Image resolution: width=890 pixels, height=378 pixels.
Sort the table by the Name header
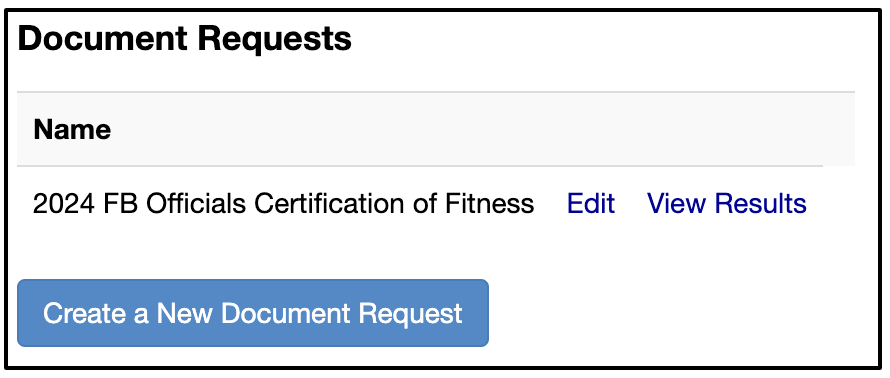pos(72,129)
